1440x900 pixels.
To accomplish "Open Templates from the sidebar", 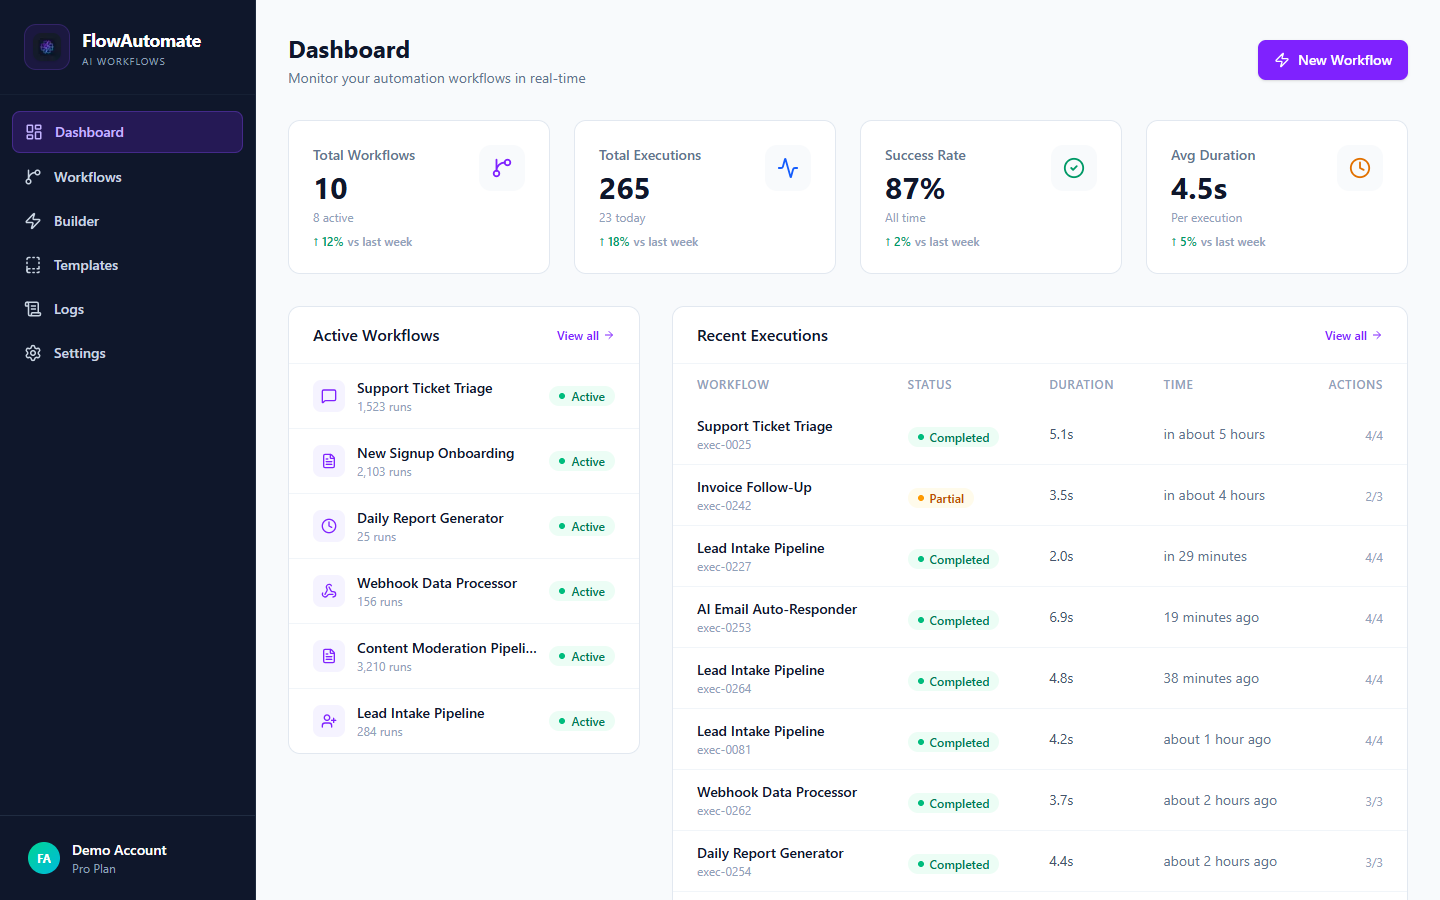I will 85,265.
